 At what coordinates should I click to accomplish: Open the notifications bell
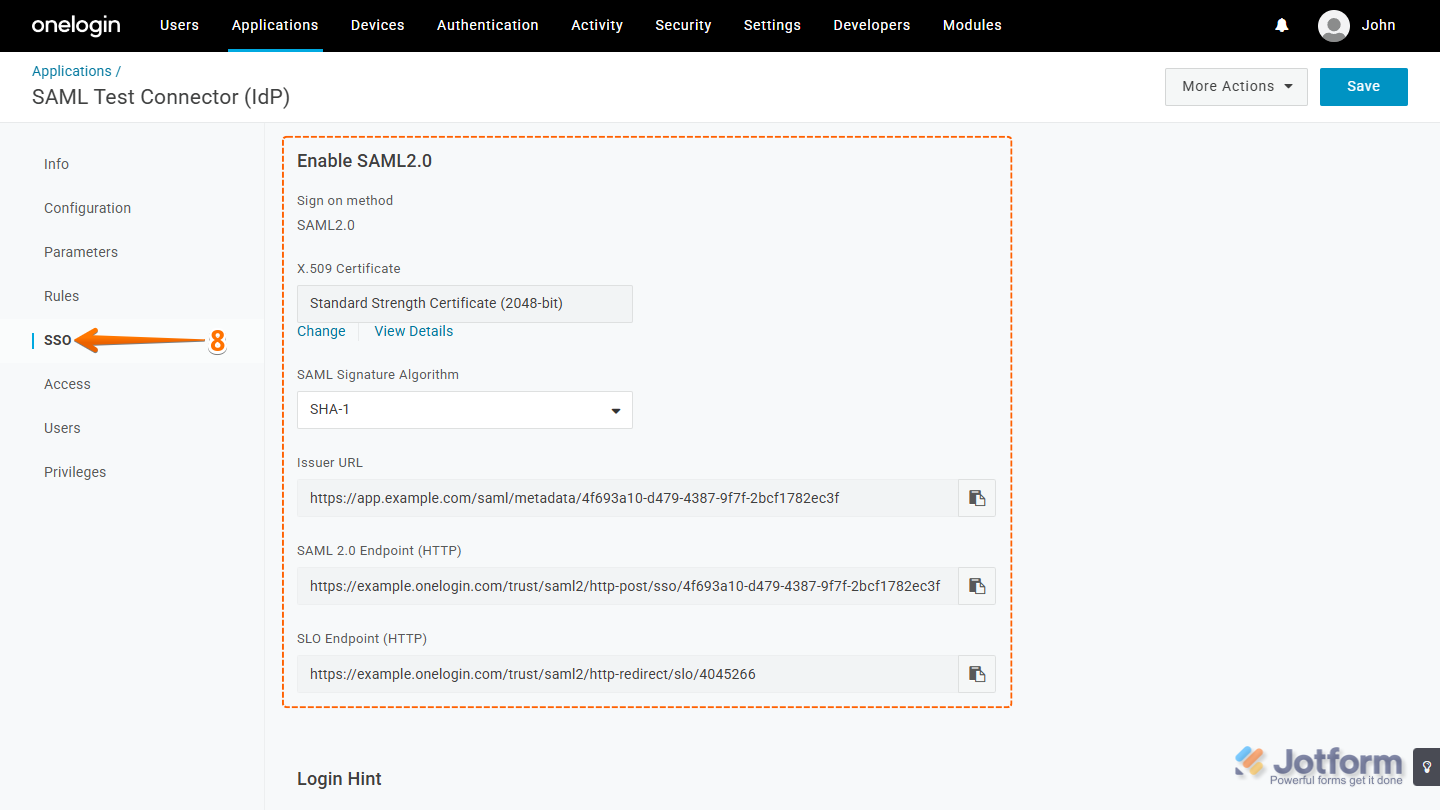[1282, 25]
